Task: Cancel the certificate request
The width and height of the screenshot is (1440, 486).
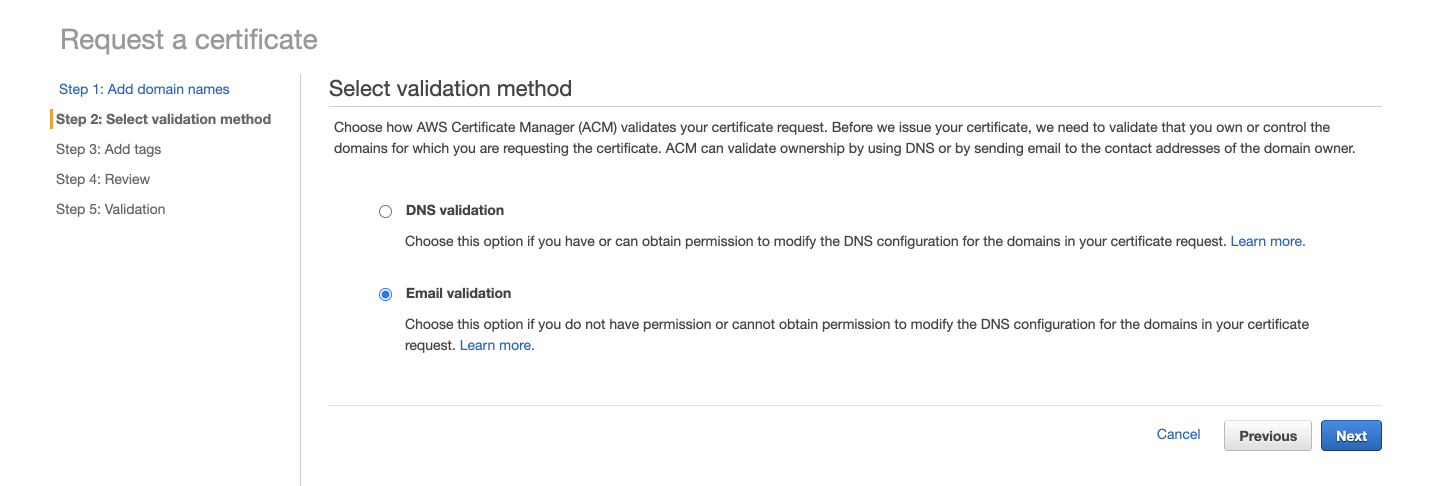Action: (x=1178, y=434)
